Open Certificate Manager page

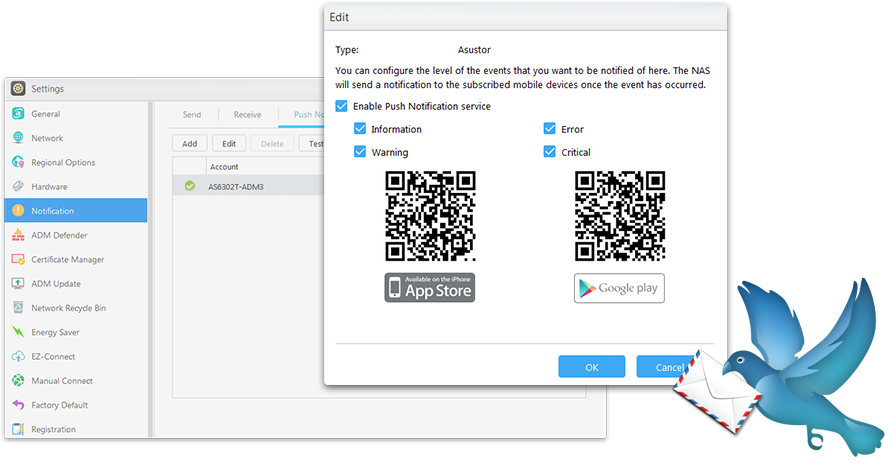click(76, 259)
